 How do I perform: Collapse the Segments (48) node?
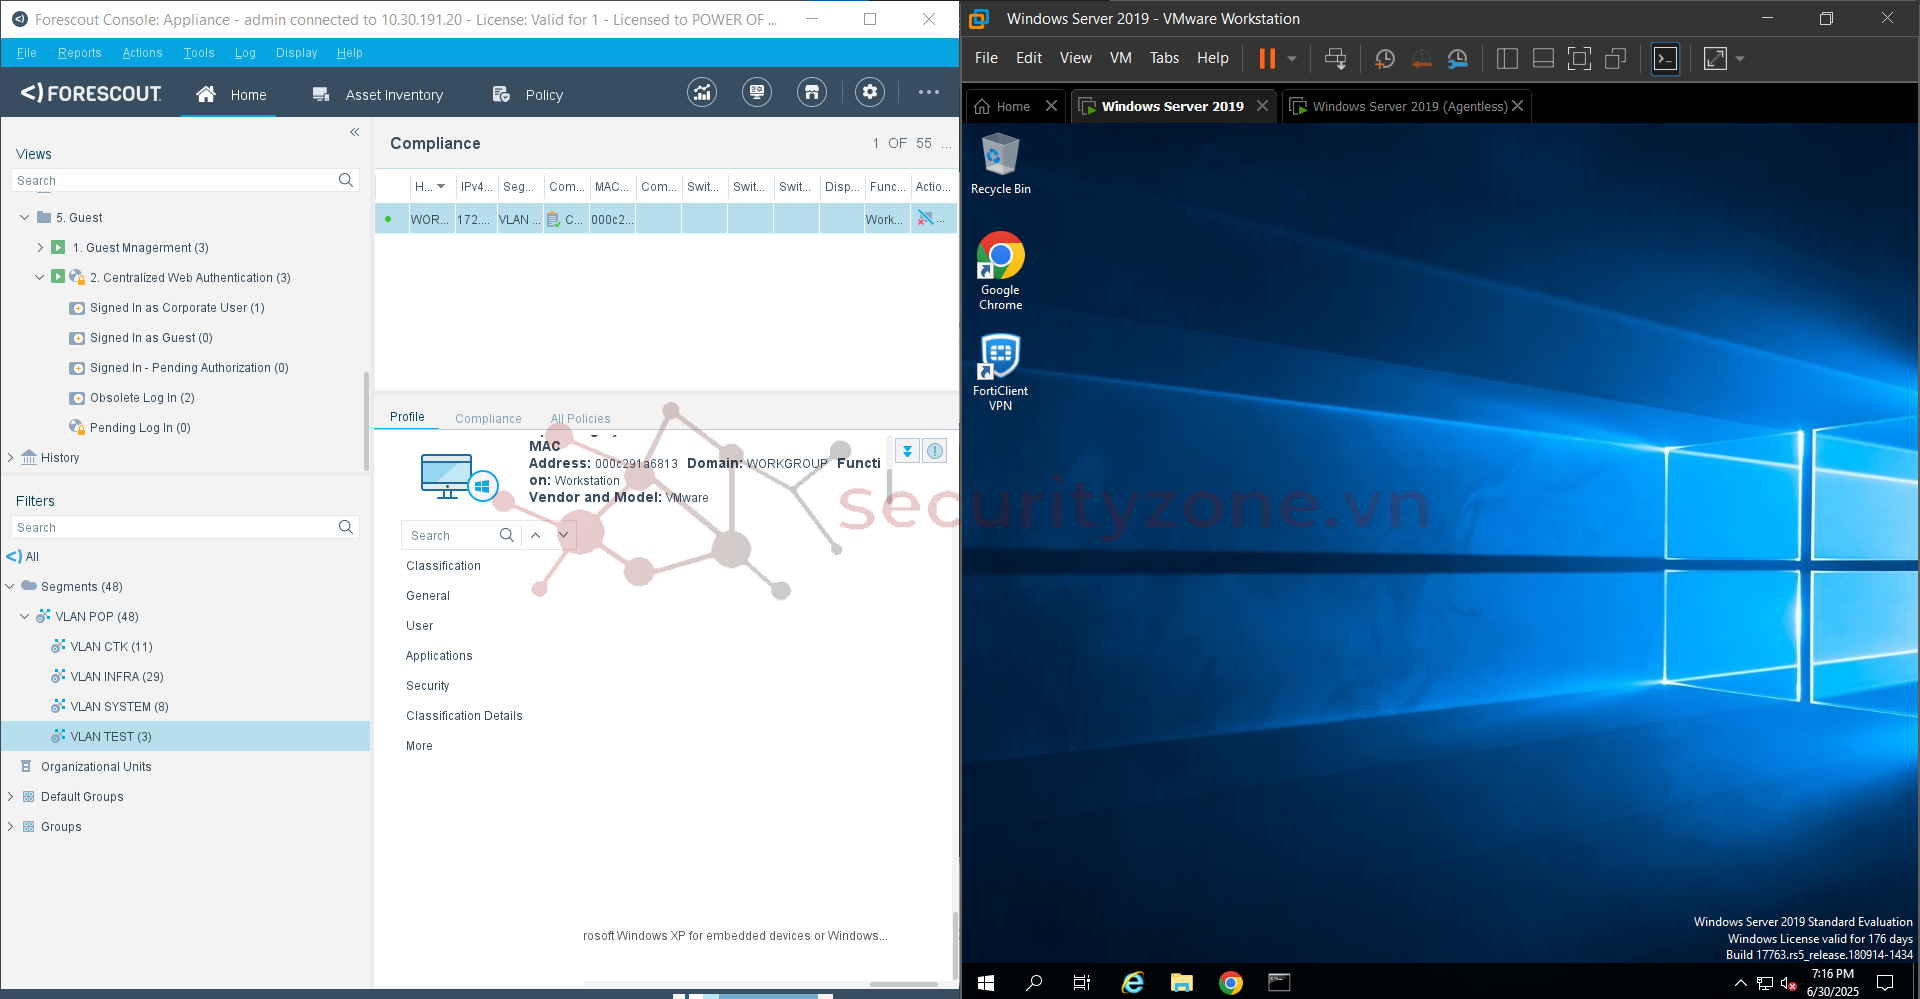(10, 586)
